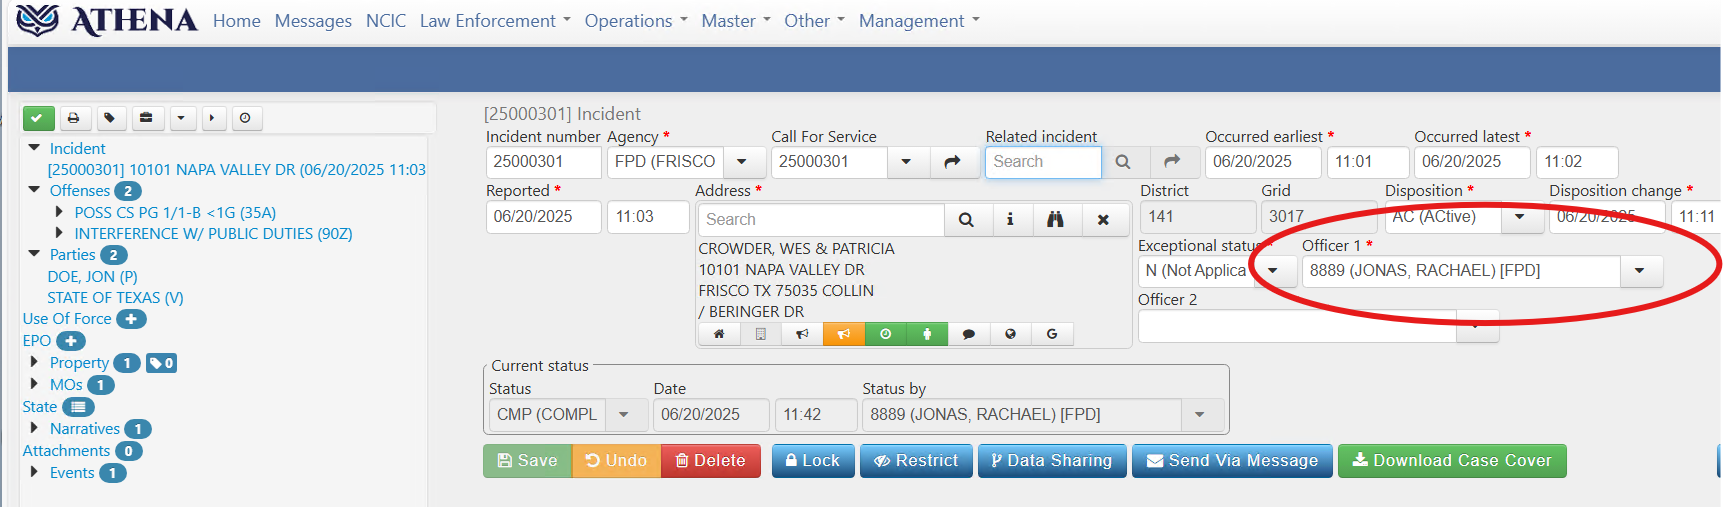Screen dimensions: 1723x507
Task: Collapse the Offenses tree node
Action: 35,190
